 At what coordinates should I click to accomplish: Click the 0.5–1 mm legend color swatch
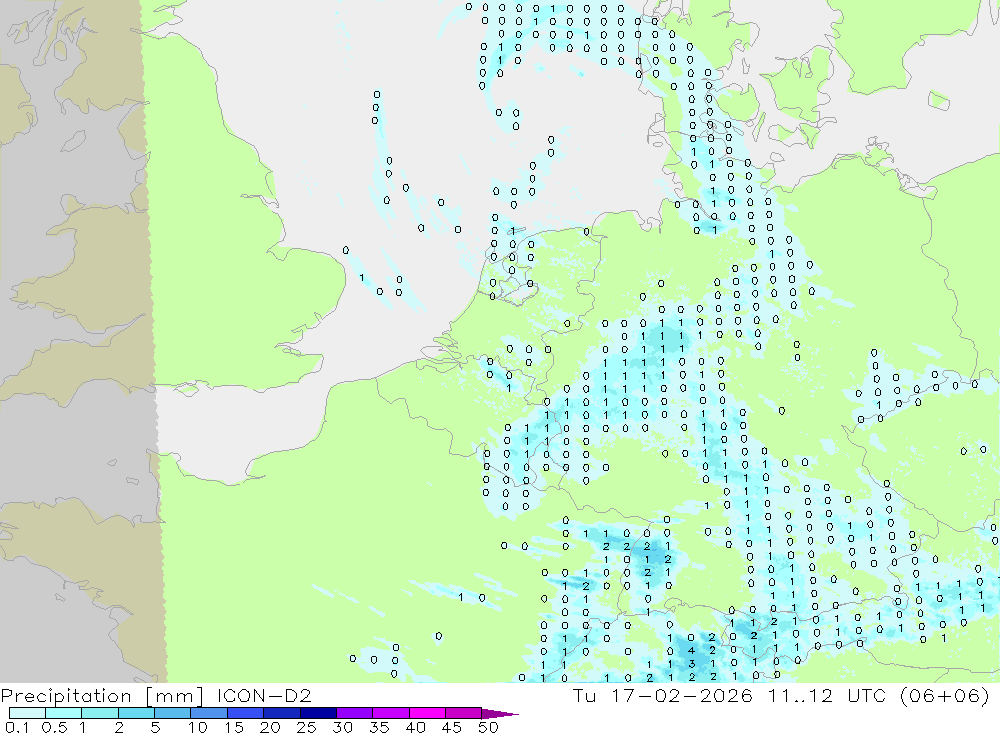coord(63,713)
